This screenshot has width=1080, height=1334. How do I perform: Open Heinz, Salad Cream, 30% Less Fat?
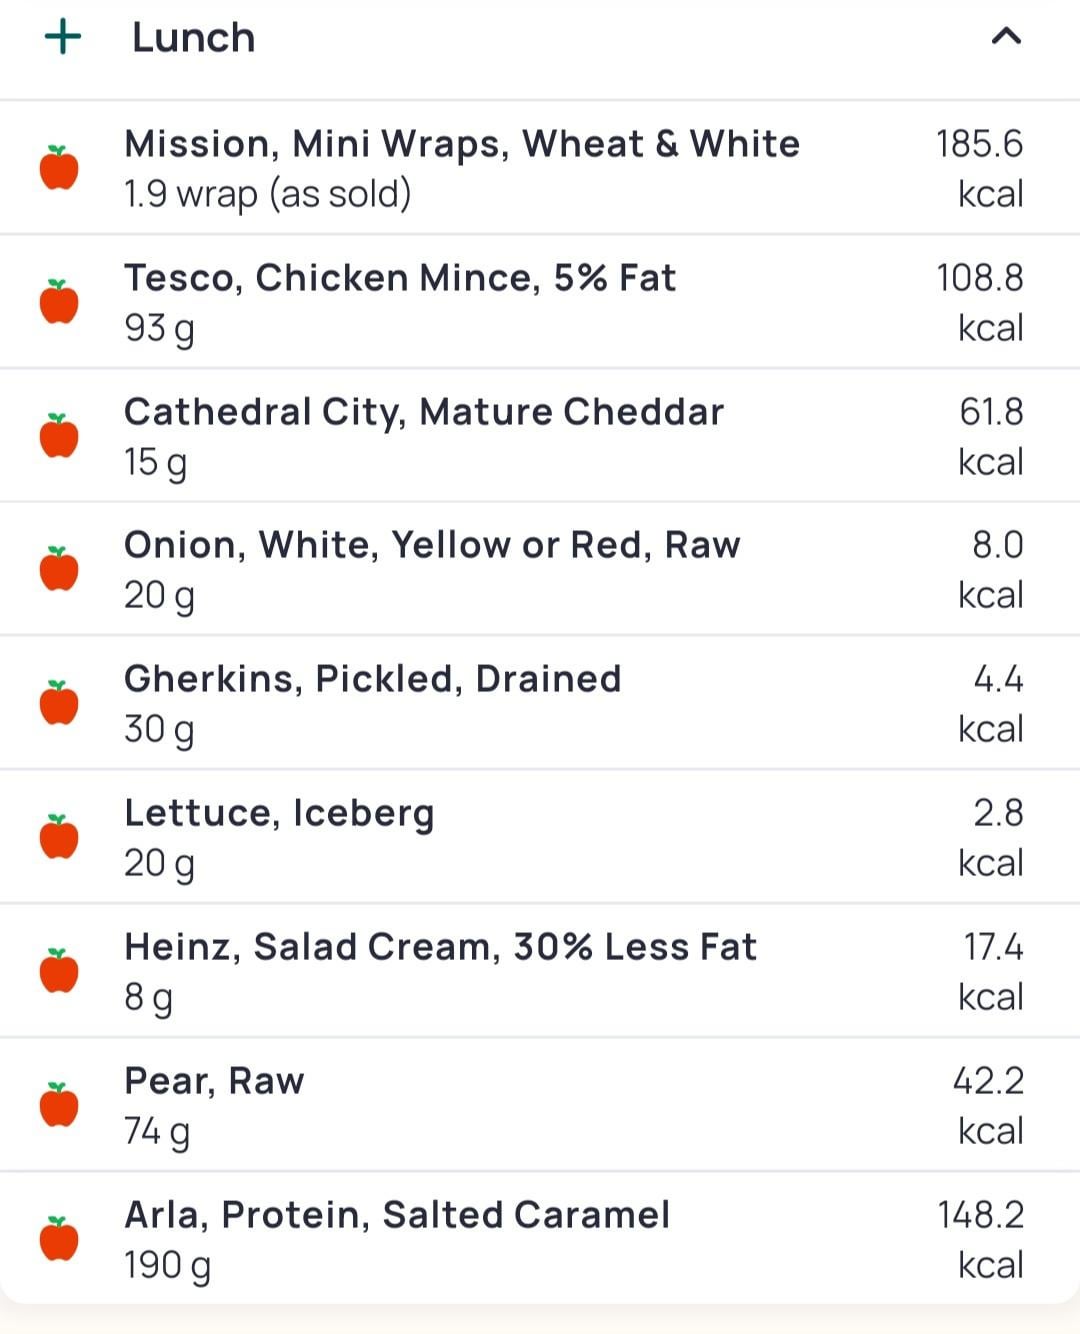point(440,947)
